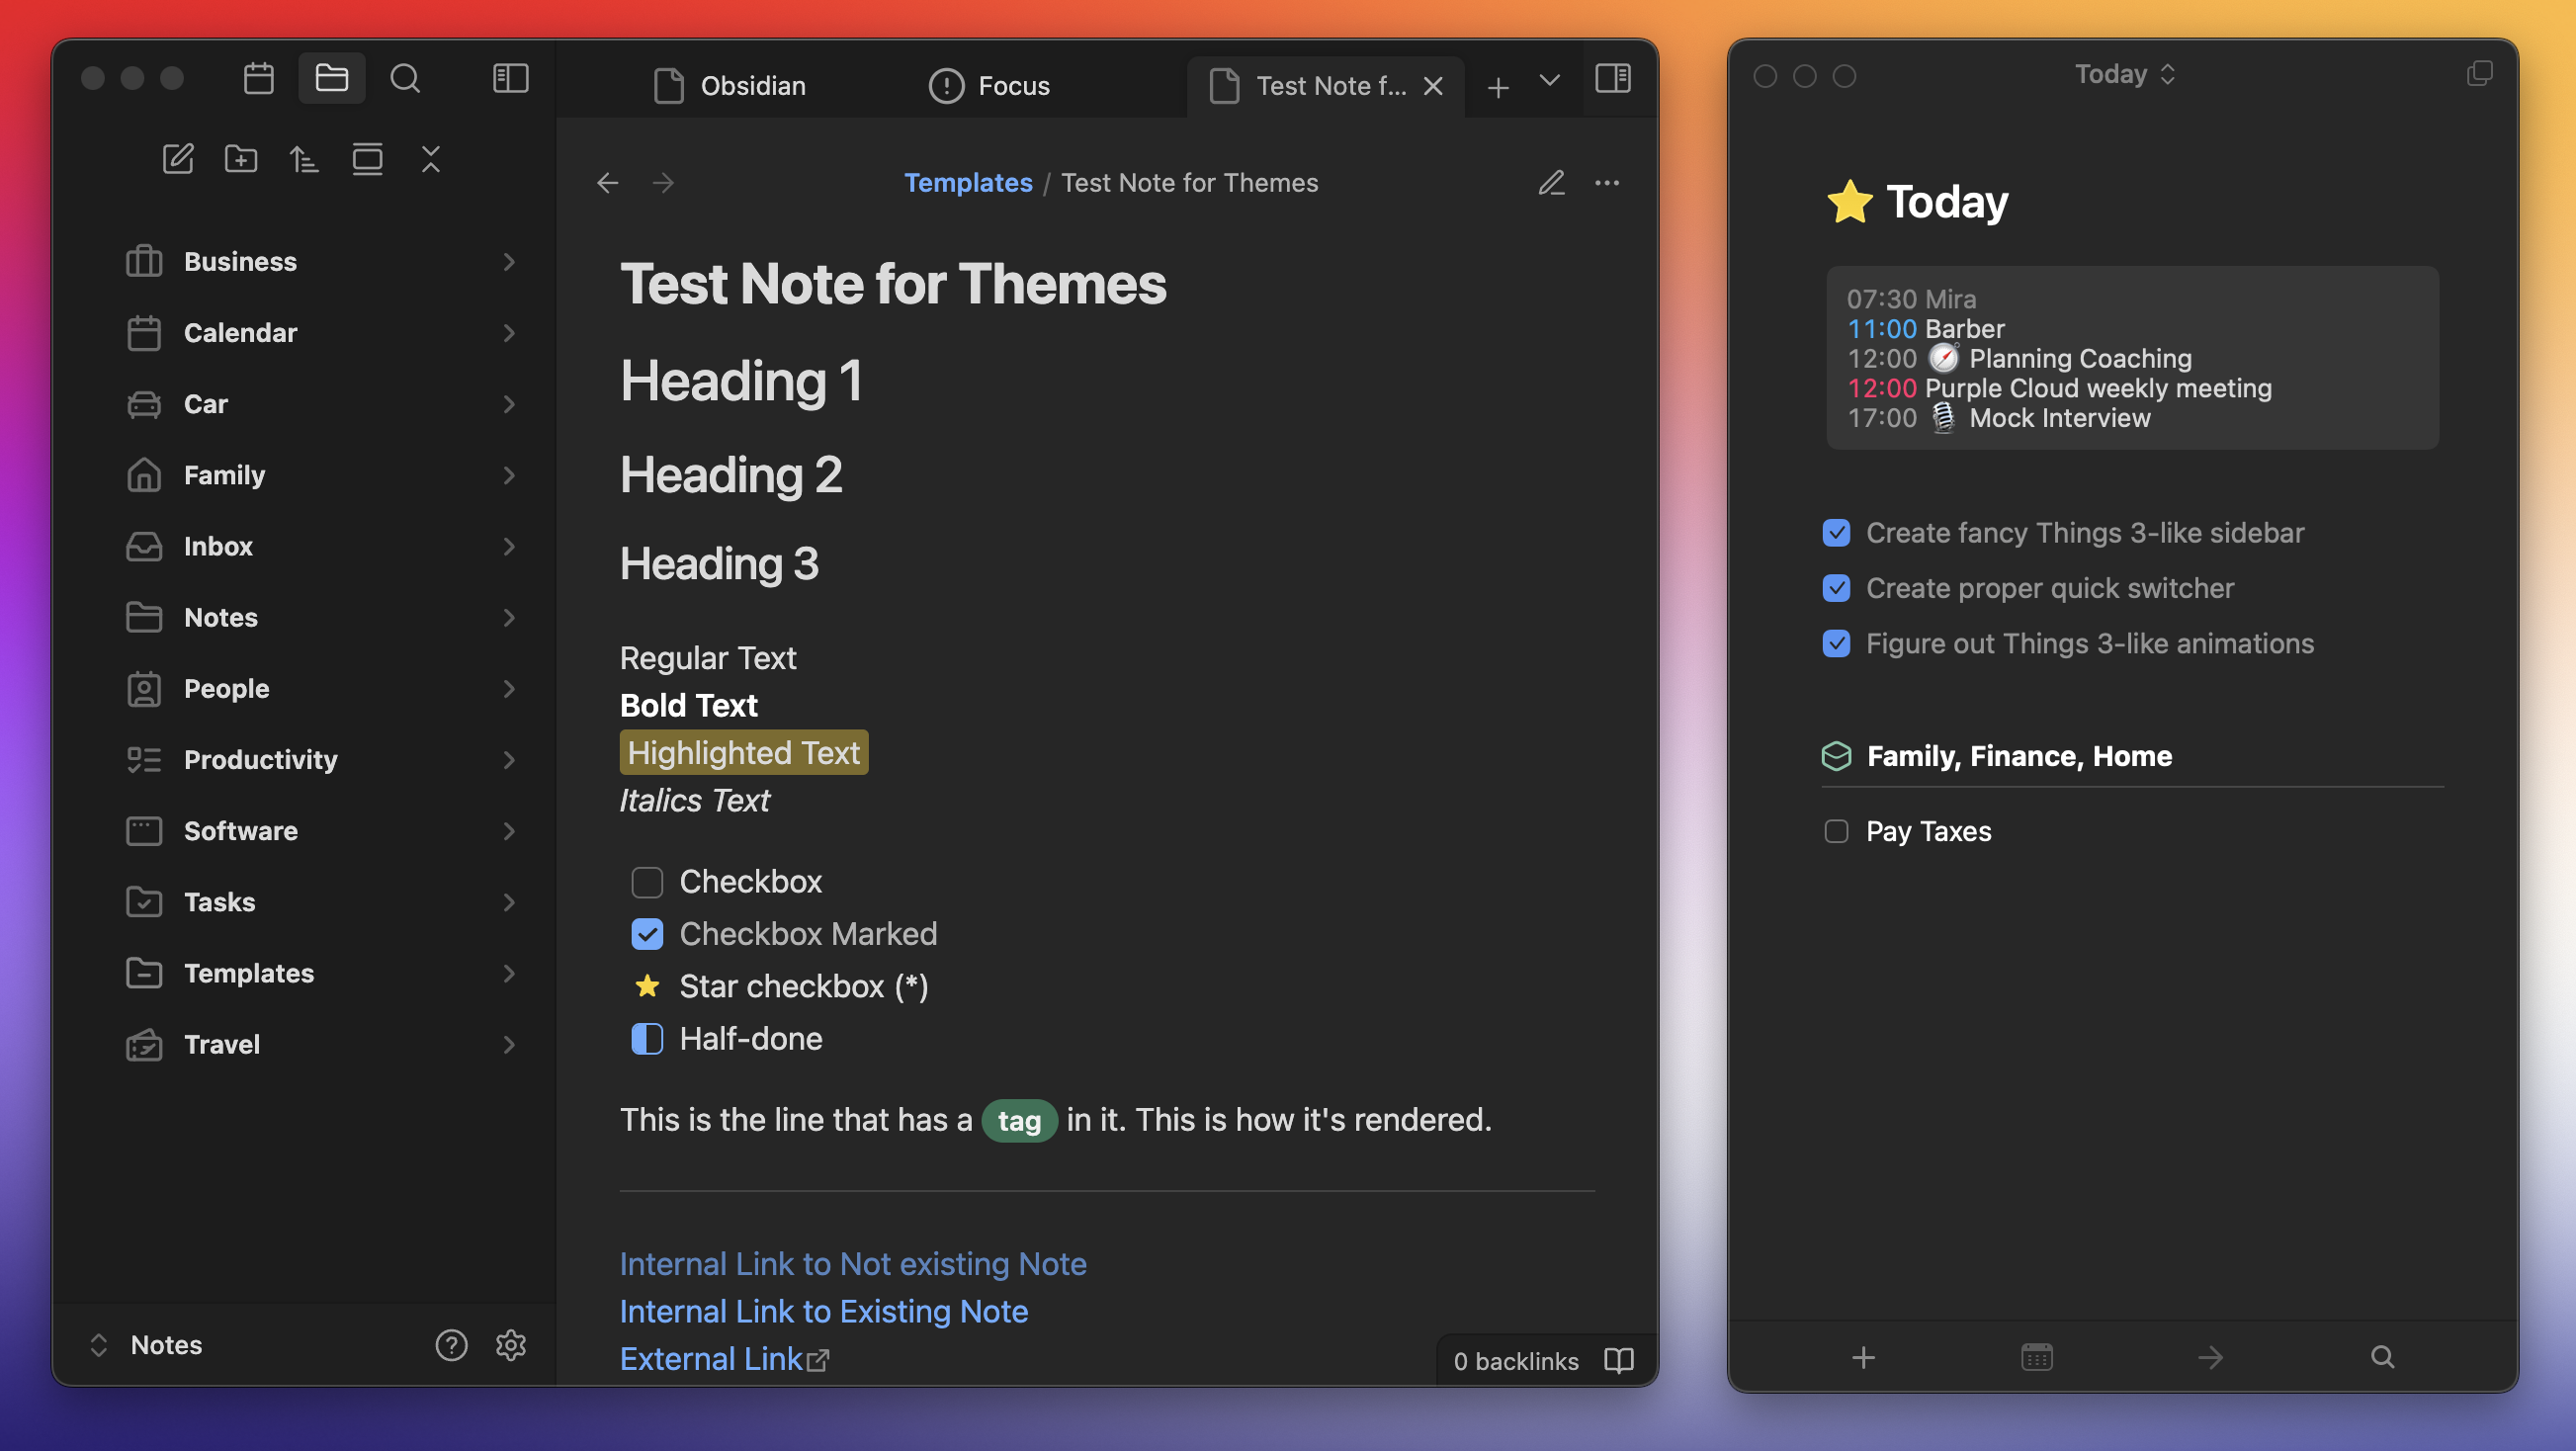Toggle the left sidebar icon
Image resolution: width=2576 pixels, height=1451 pixels.
510,79
